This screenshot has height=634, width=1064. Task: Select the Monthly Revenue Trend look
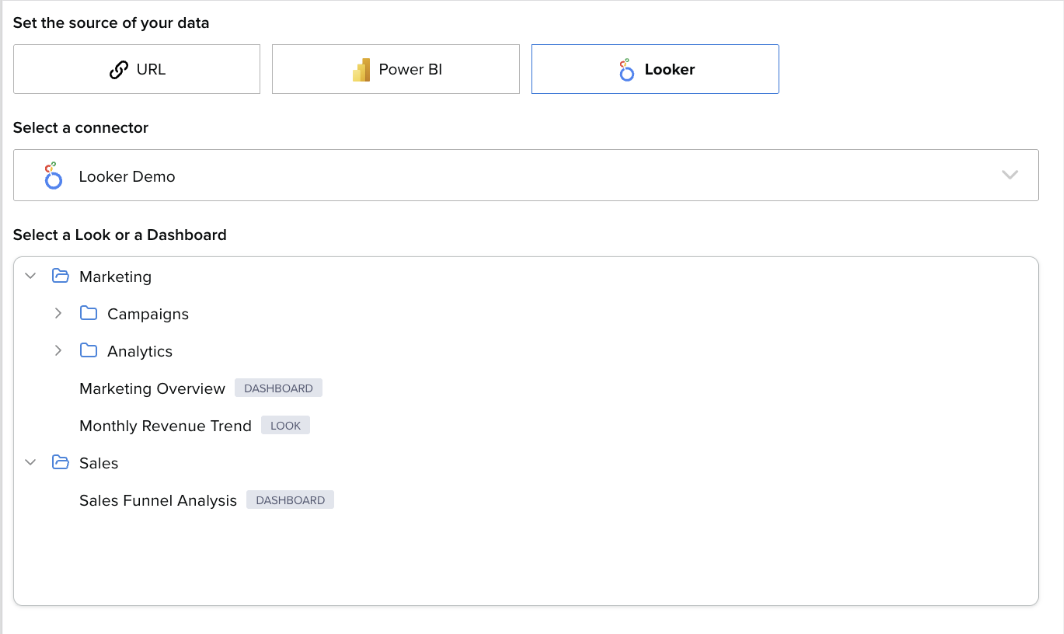(165, 426)
